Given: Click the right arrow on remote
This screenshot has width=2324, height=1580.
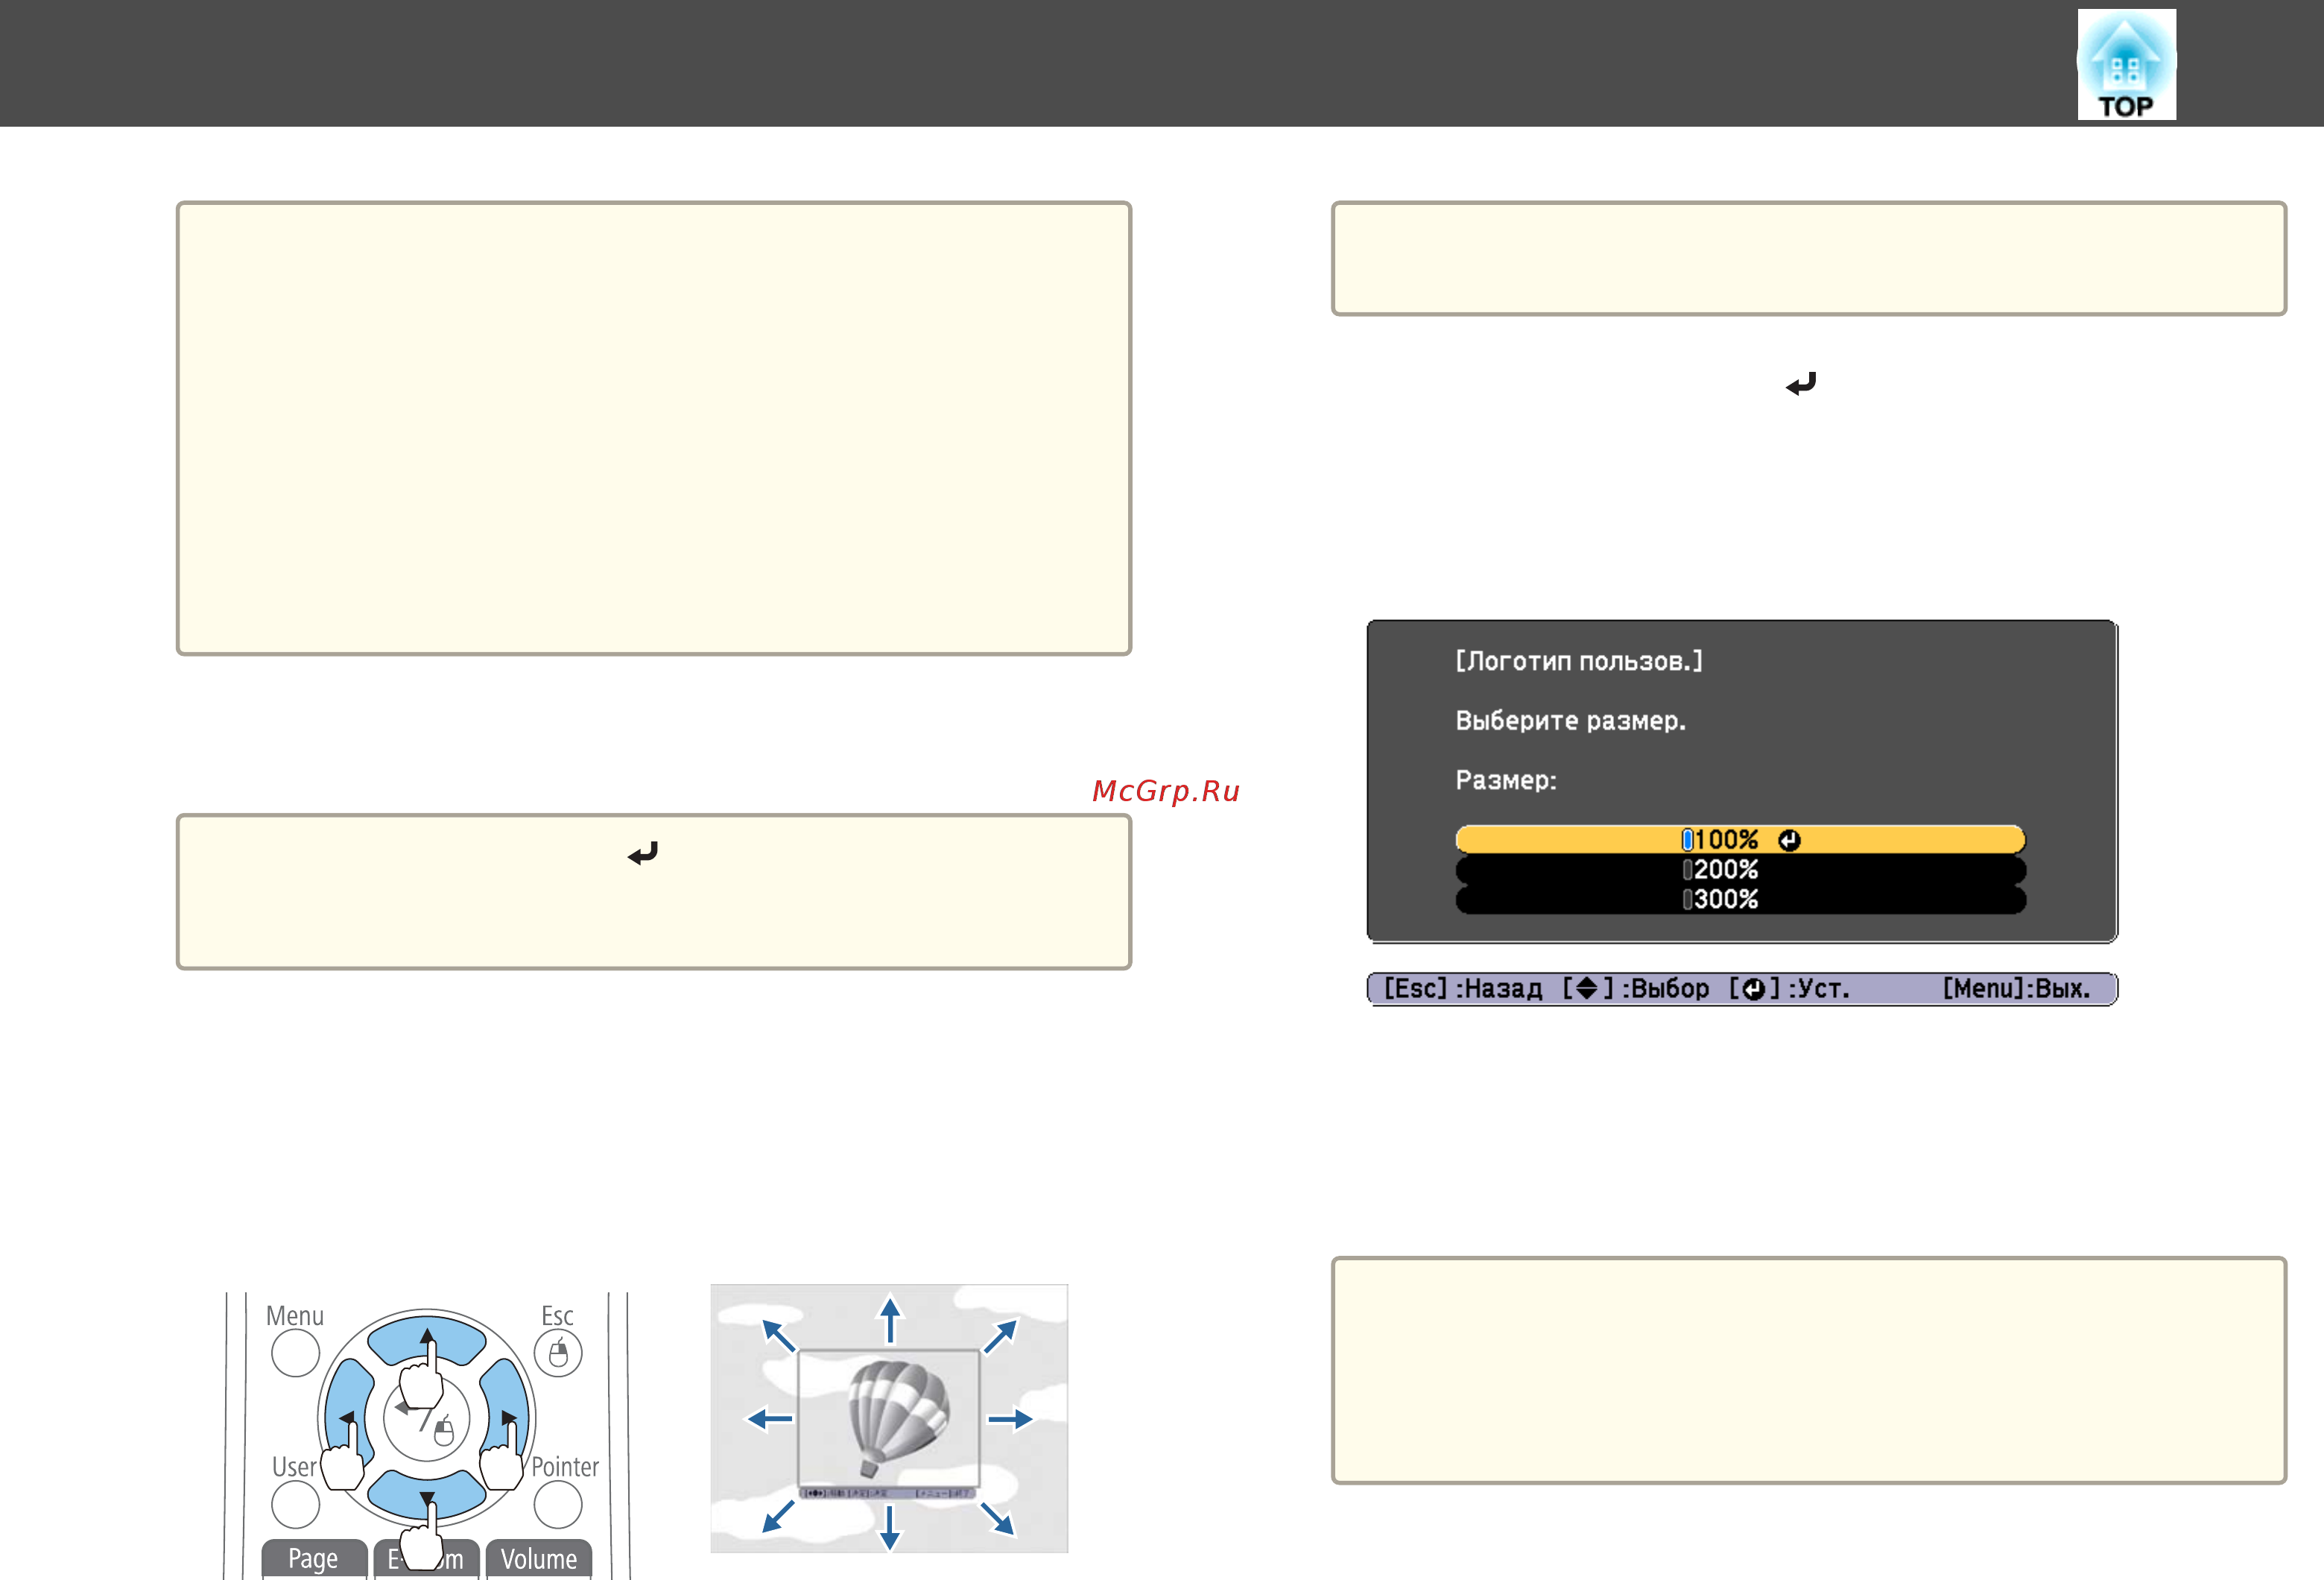Looking at the screenshot, I should [505, 1417].
